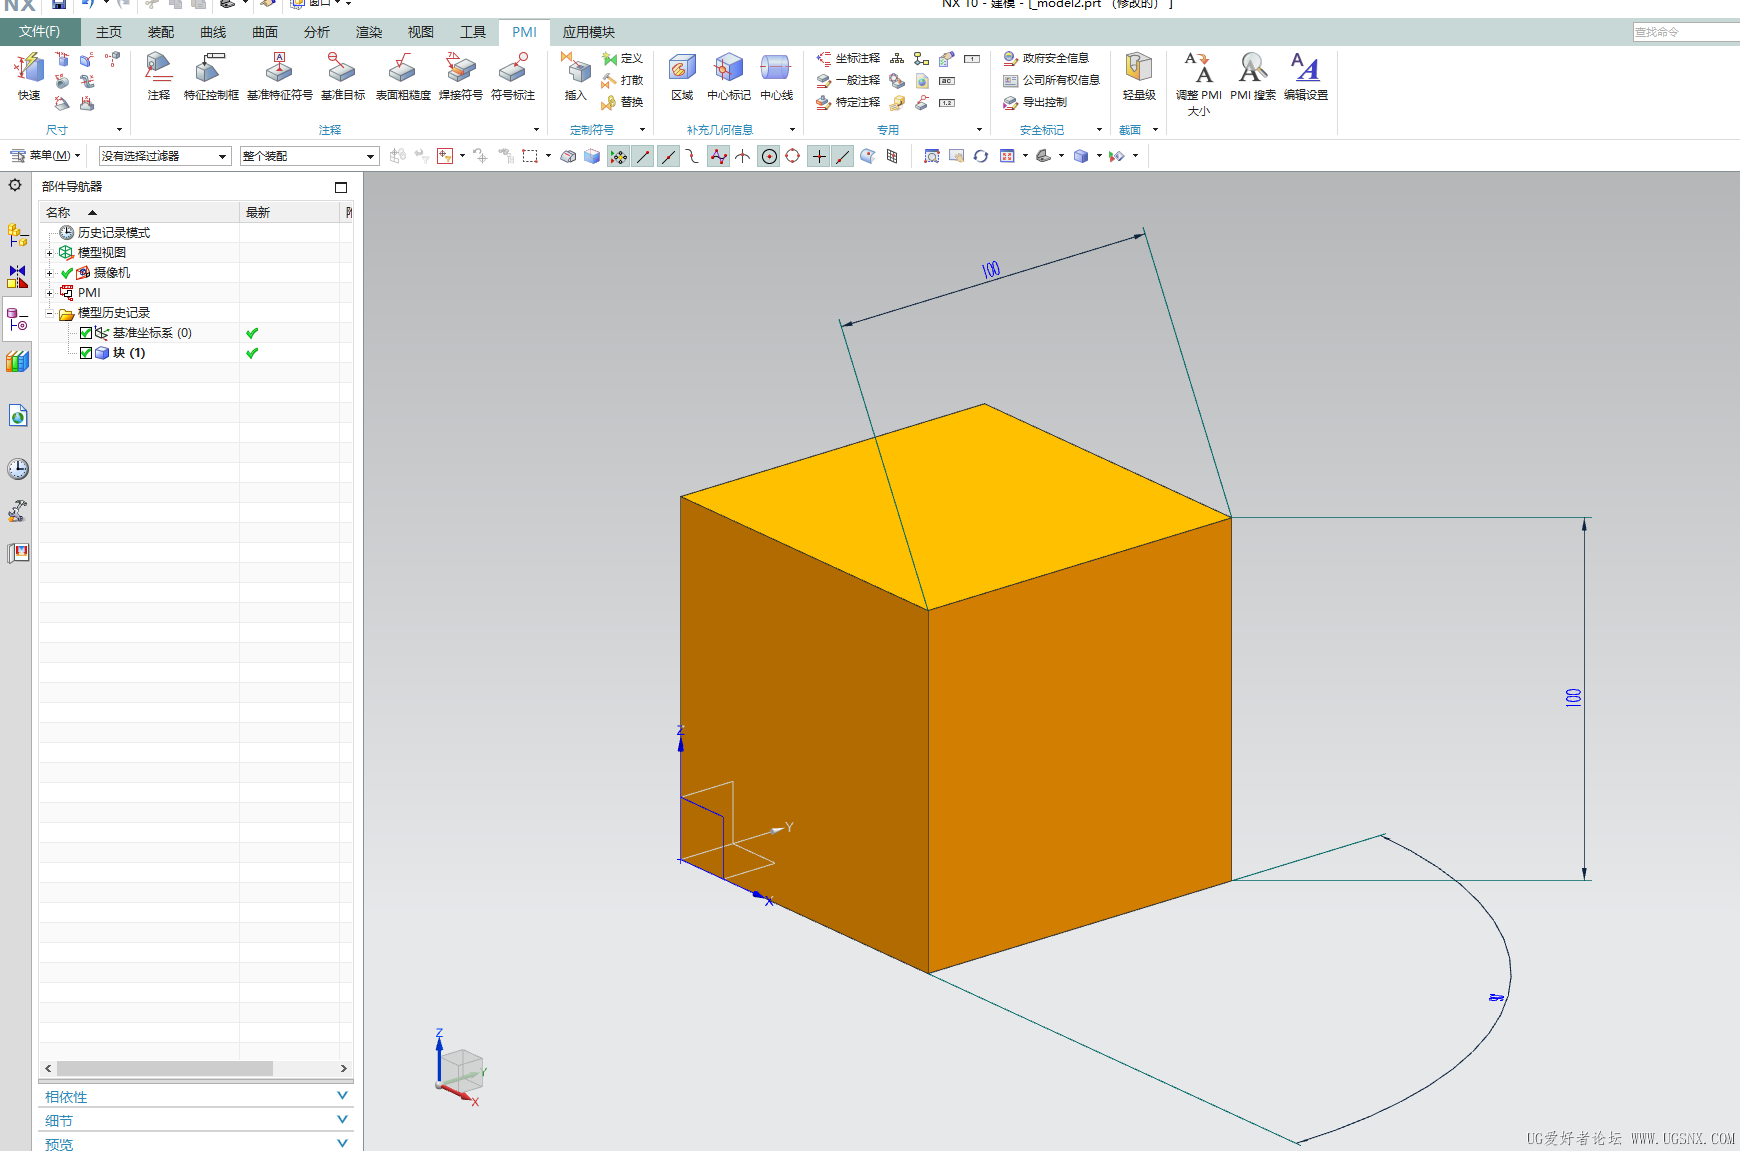Open the history clock sidebar tab
1740x1151 pixels.
pos(17,469)
